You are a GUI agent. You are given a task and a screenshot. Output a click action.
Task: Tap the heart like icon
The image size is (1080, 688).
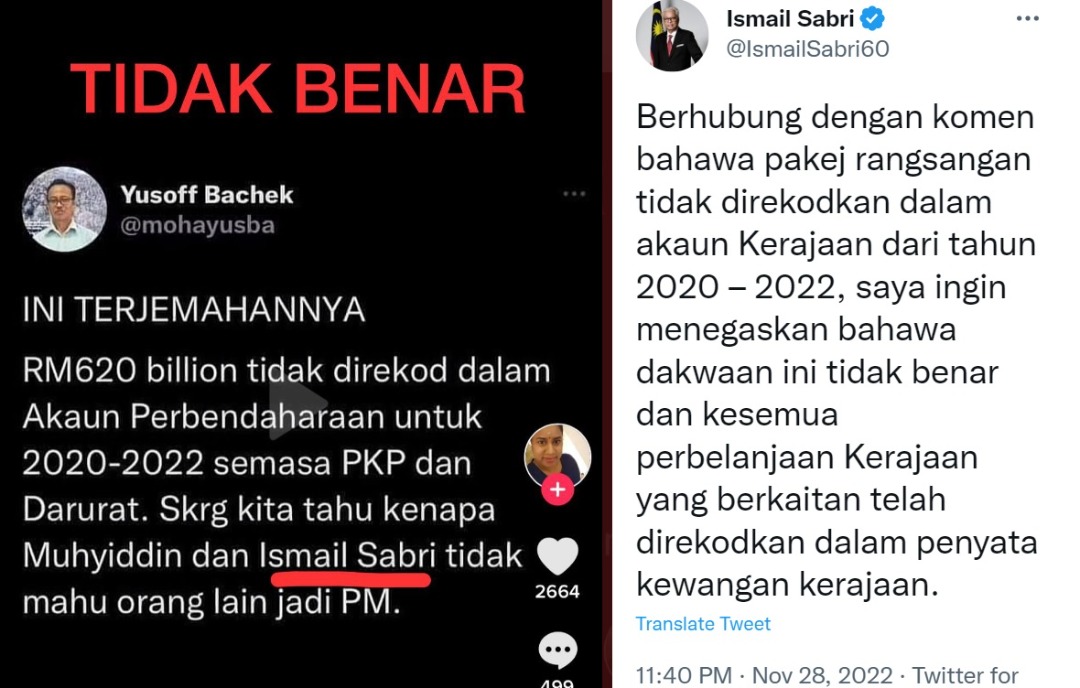pyautogui.click(x=557, y=555)
